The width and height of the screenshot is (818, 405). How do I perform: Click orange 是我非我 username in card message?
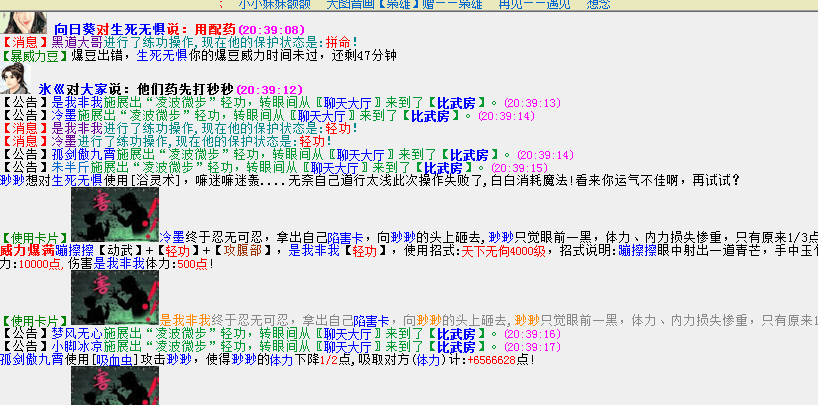pos(185,320)
